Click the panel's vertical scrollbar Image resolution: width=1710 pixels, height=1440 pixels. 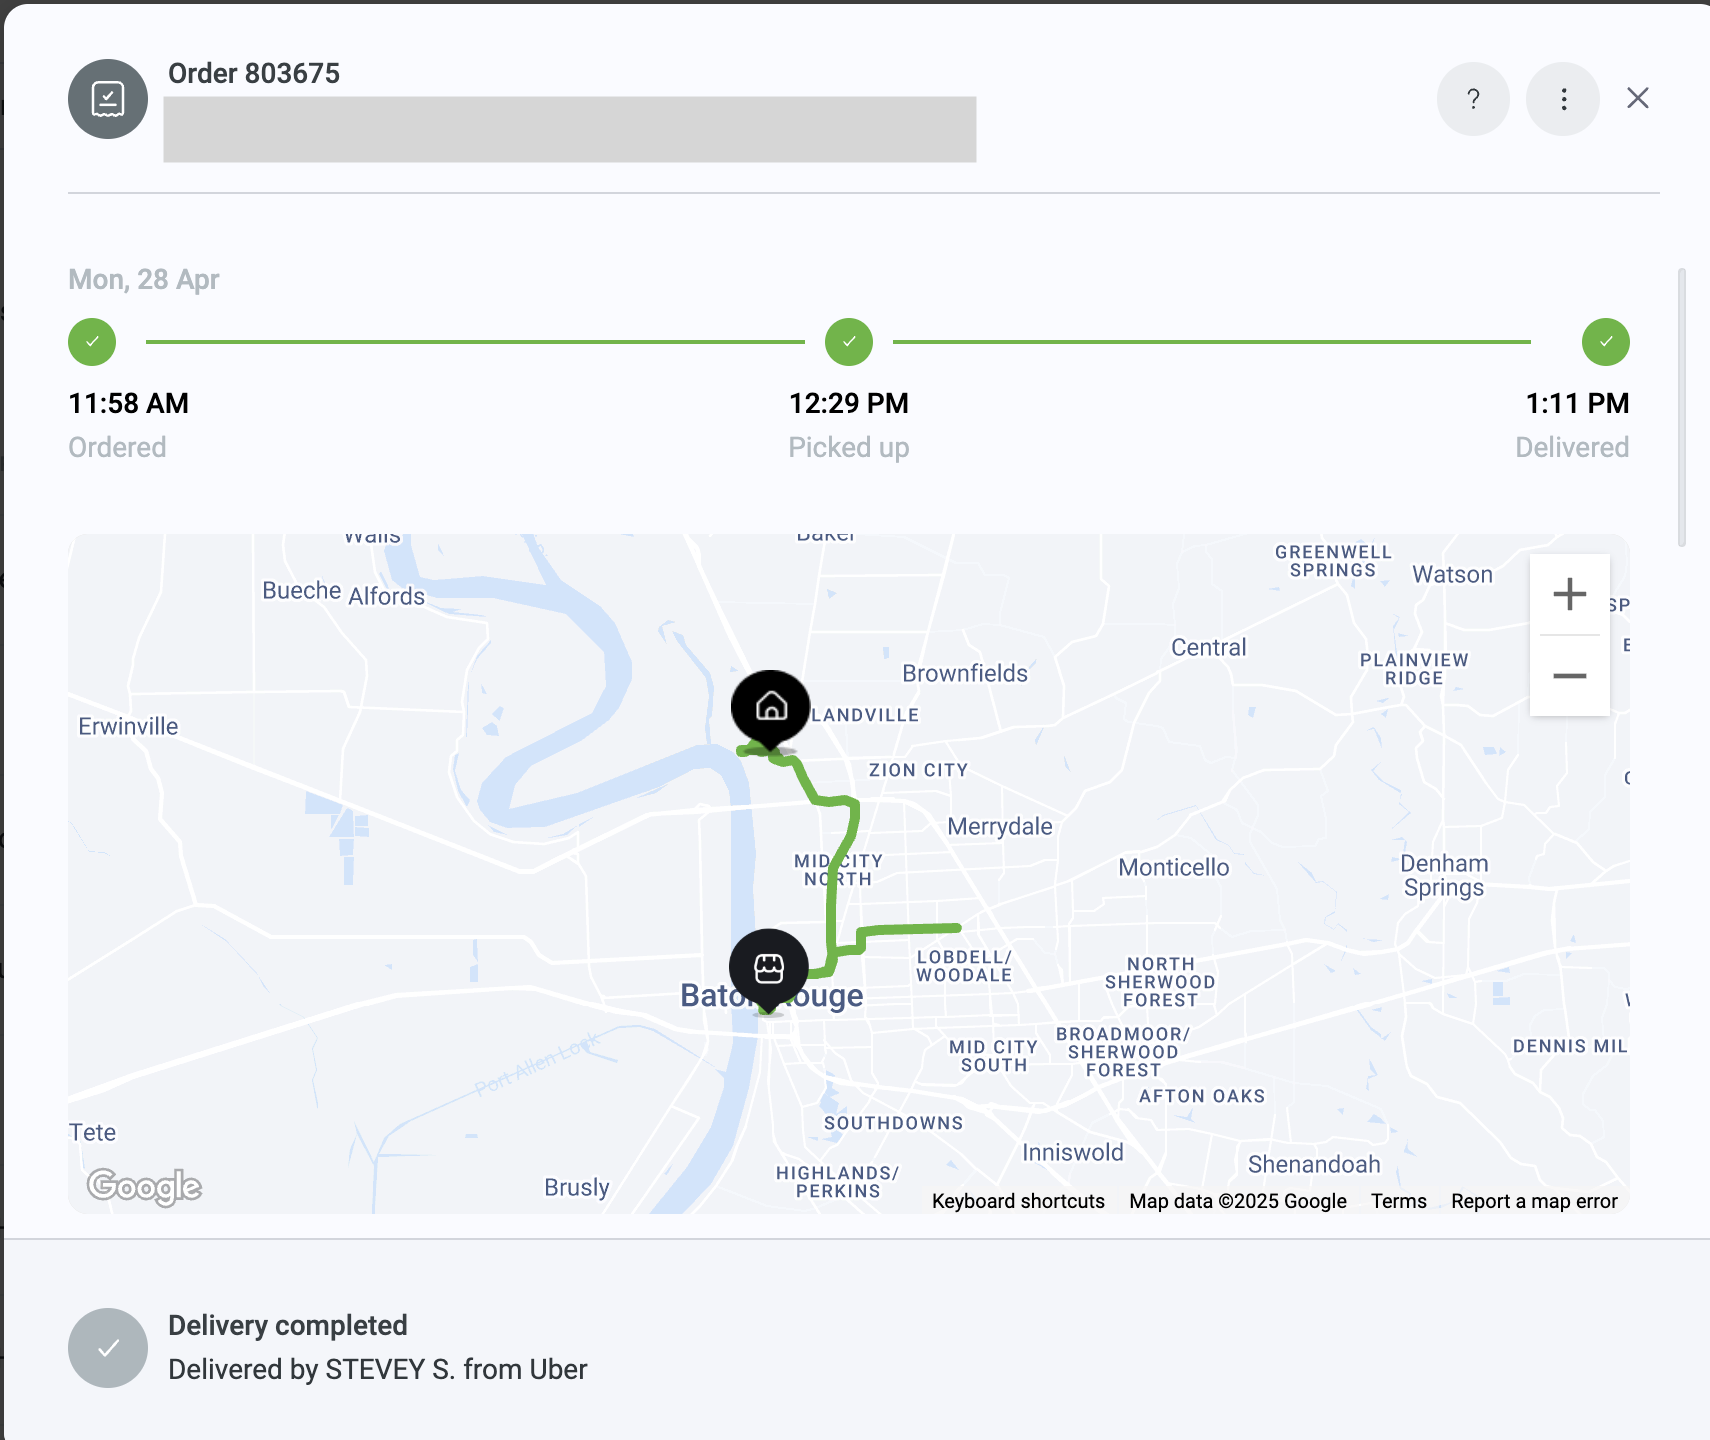(1682, 406)
